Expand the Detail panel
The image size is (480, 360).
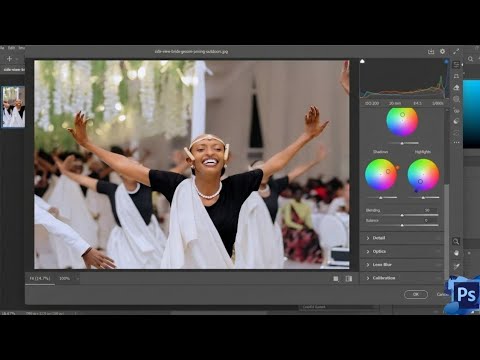(x=402, y=238)
